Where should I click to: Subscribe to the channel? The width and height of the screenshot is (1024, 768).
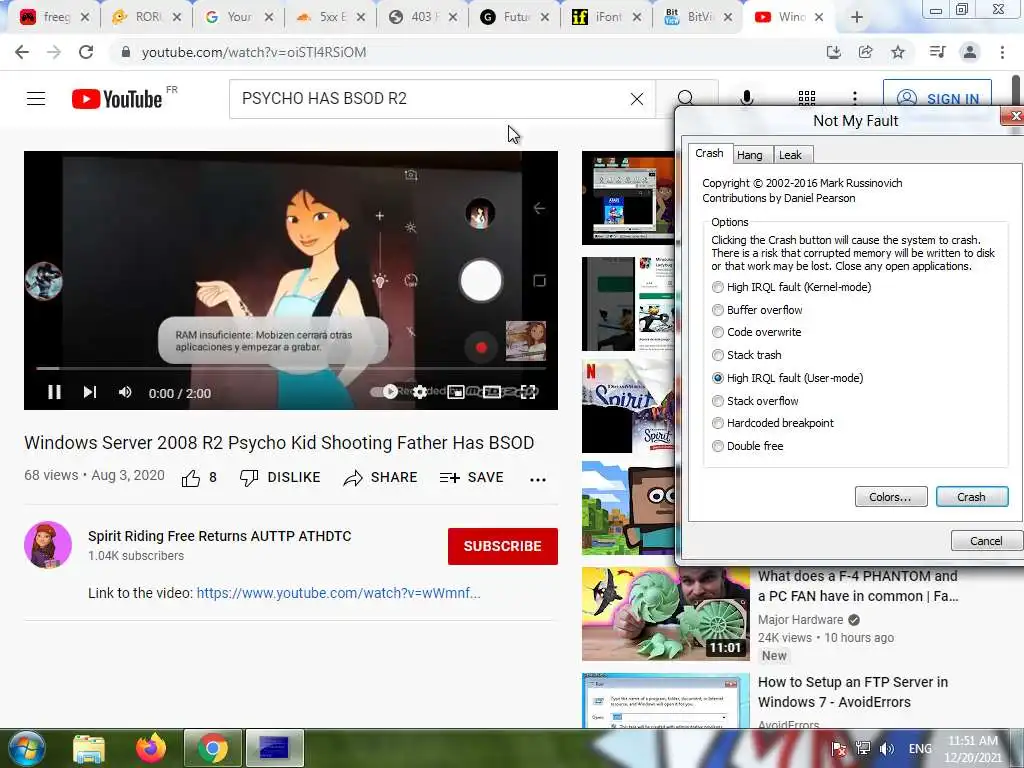click(503, 546)
